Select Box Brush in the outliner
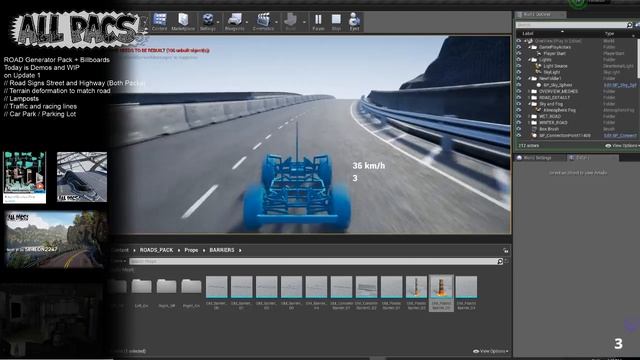This screenshot has height=360, width=640. (x=549, y=129)
